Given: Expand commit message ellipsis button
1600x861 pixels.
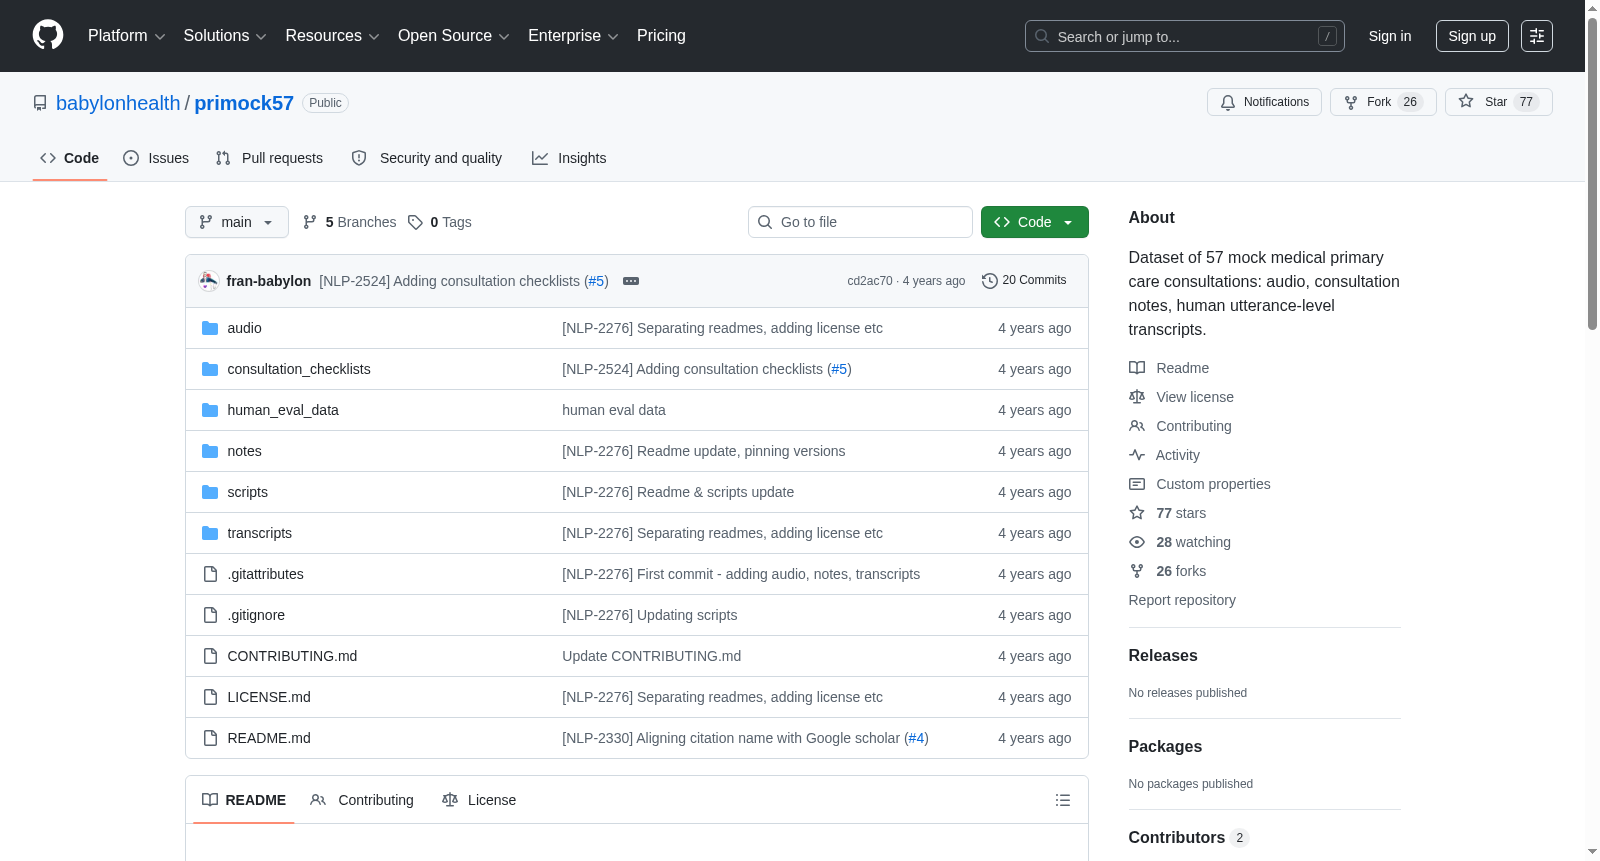Looking at the screenshot, I should (631, 281).
